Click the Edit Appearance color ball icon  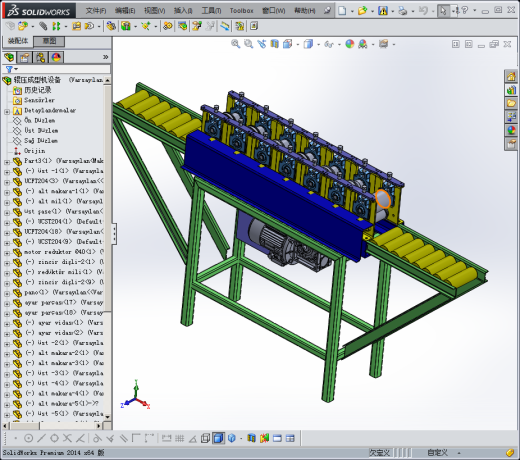tap(349, 44)
